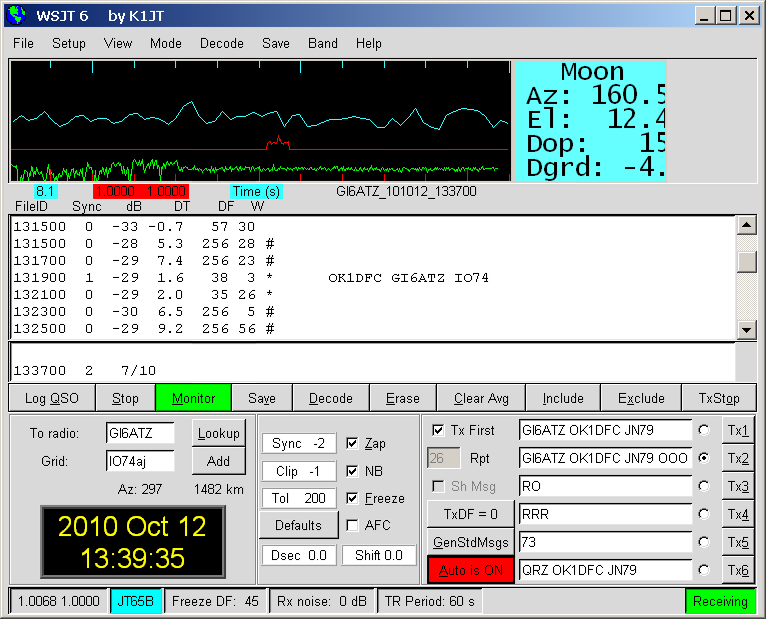Toggle the green Monitor button
This screenshot has height=619, width=766.
coord(193,398)
